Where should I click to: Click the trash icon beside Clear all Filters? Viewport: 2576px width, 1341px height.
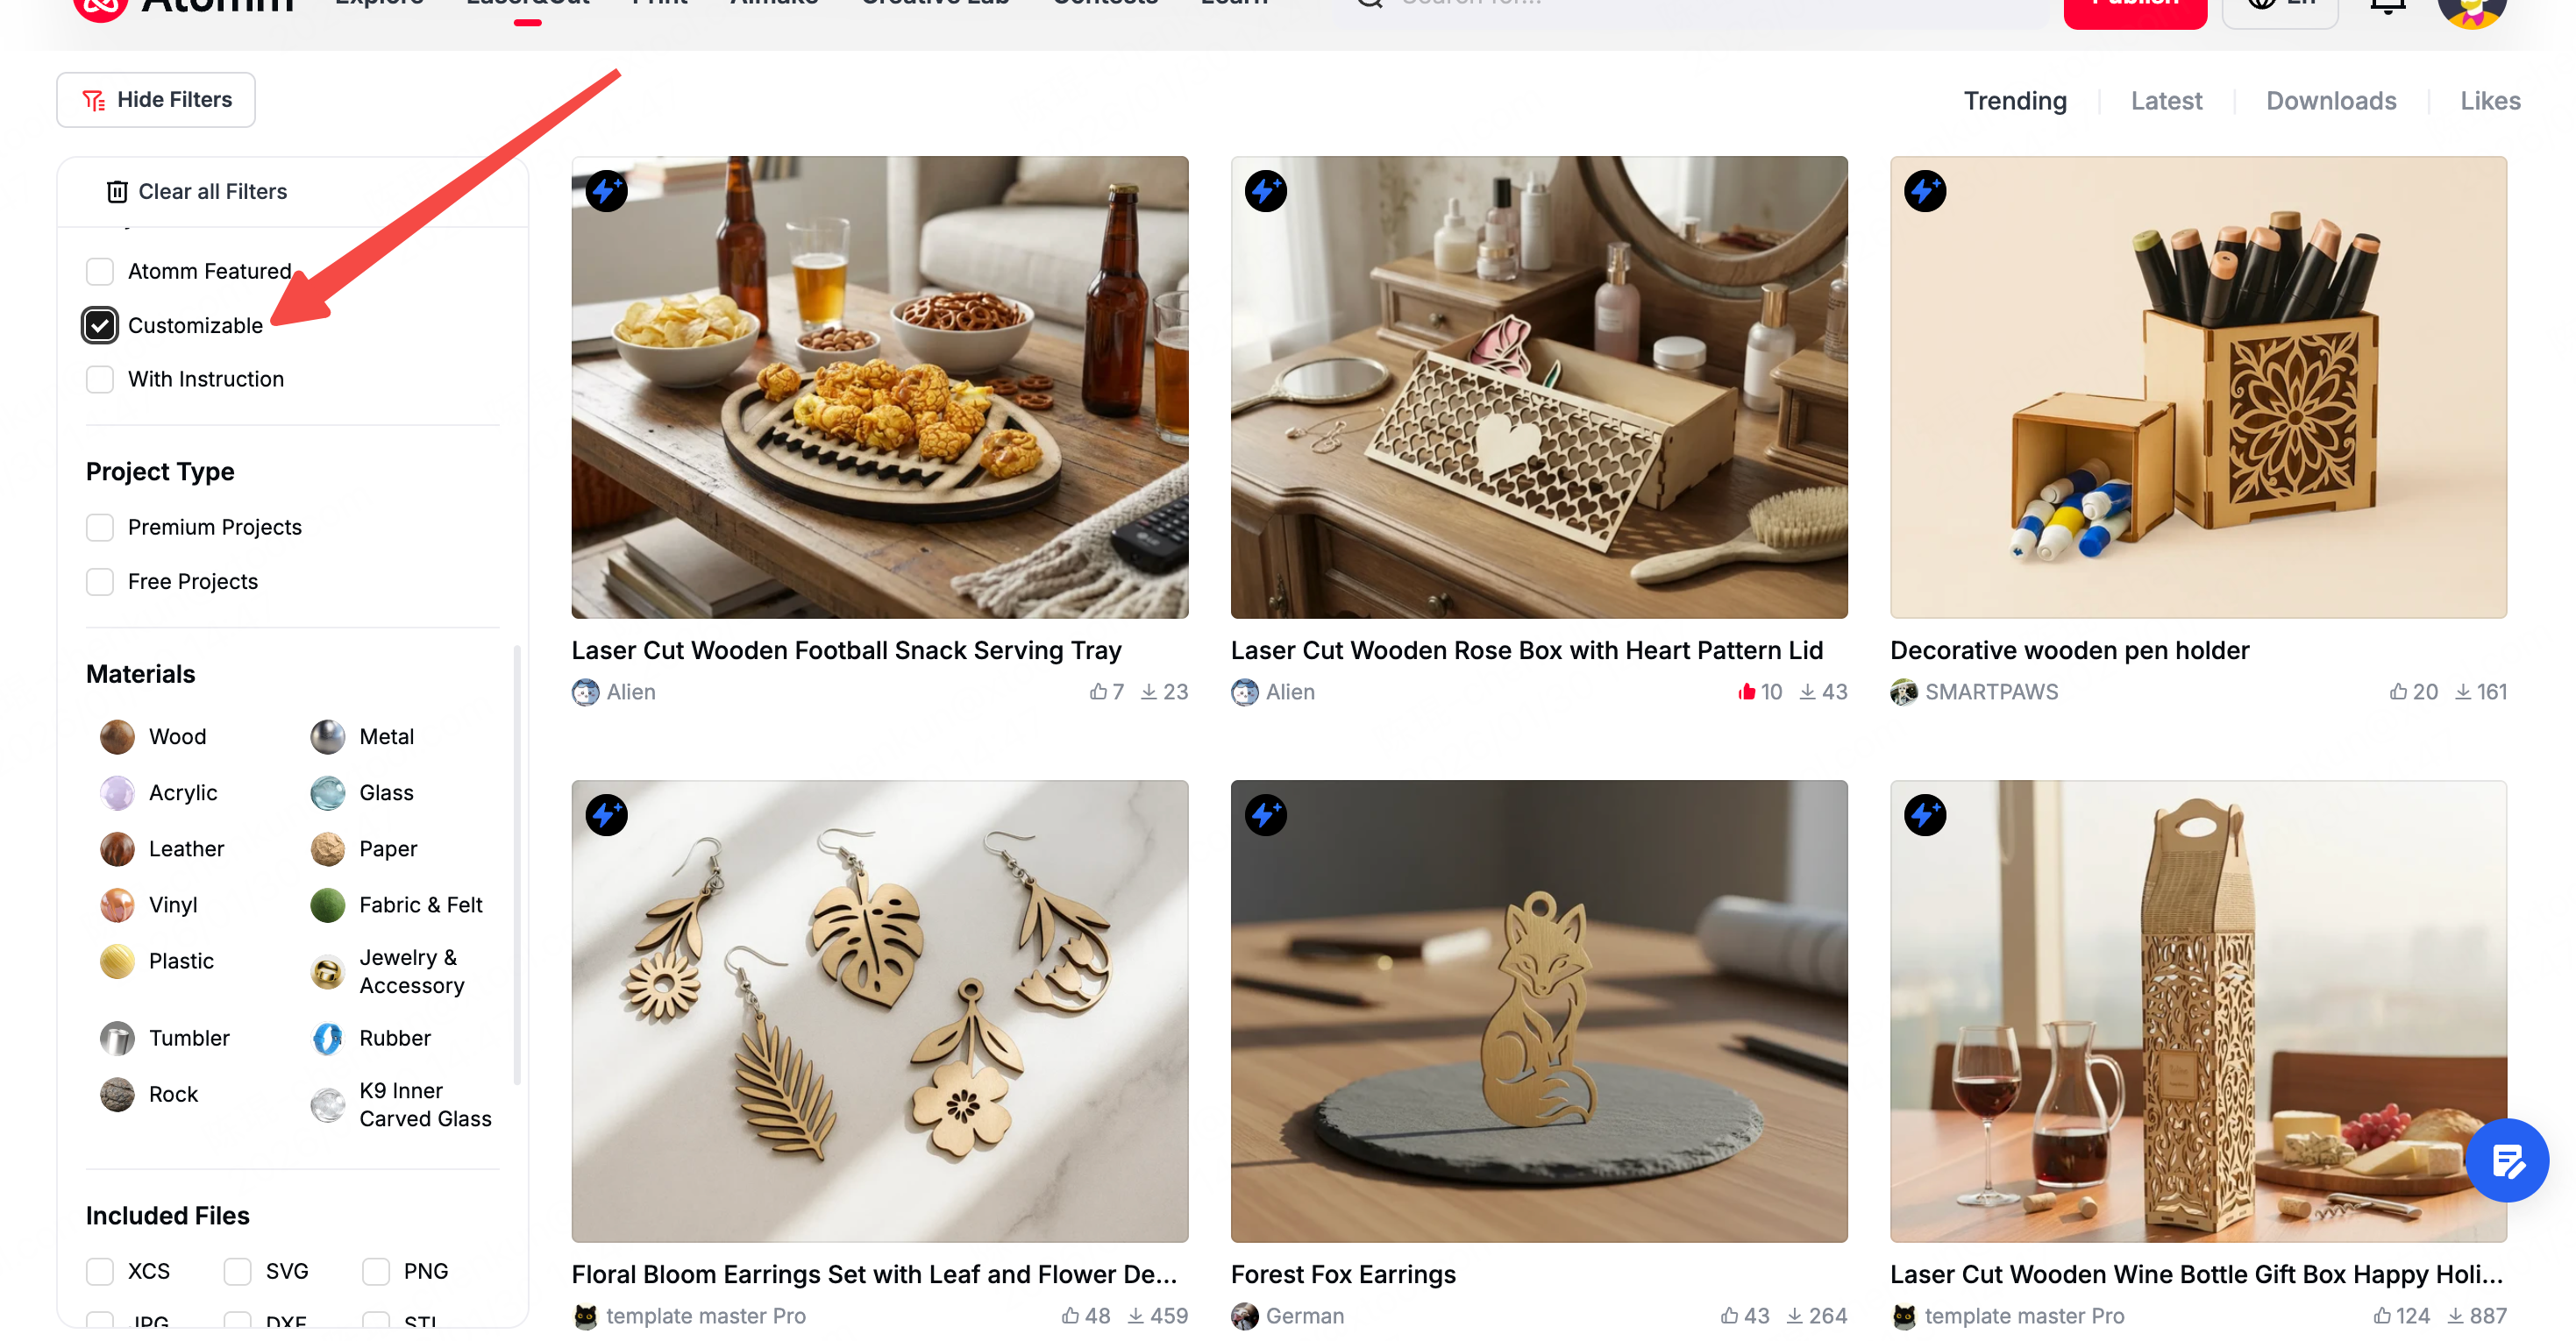117,191
